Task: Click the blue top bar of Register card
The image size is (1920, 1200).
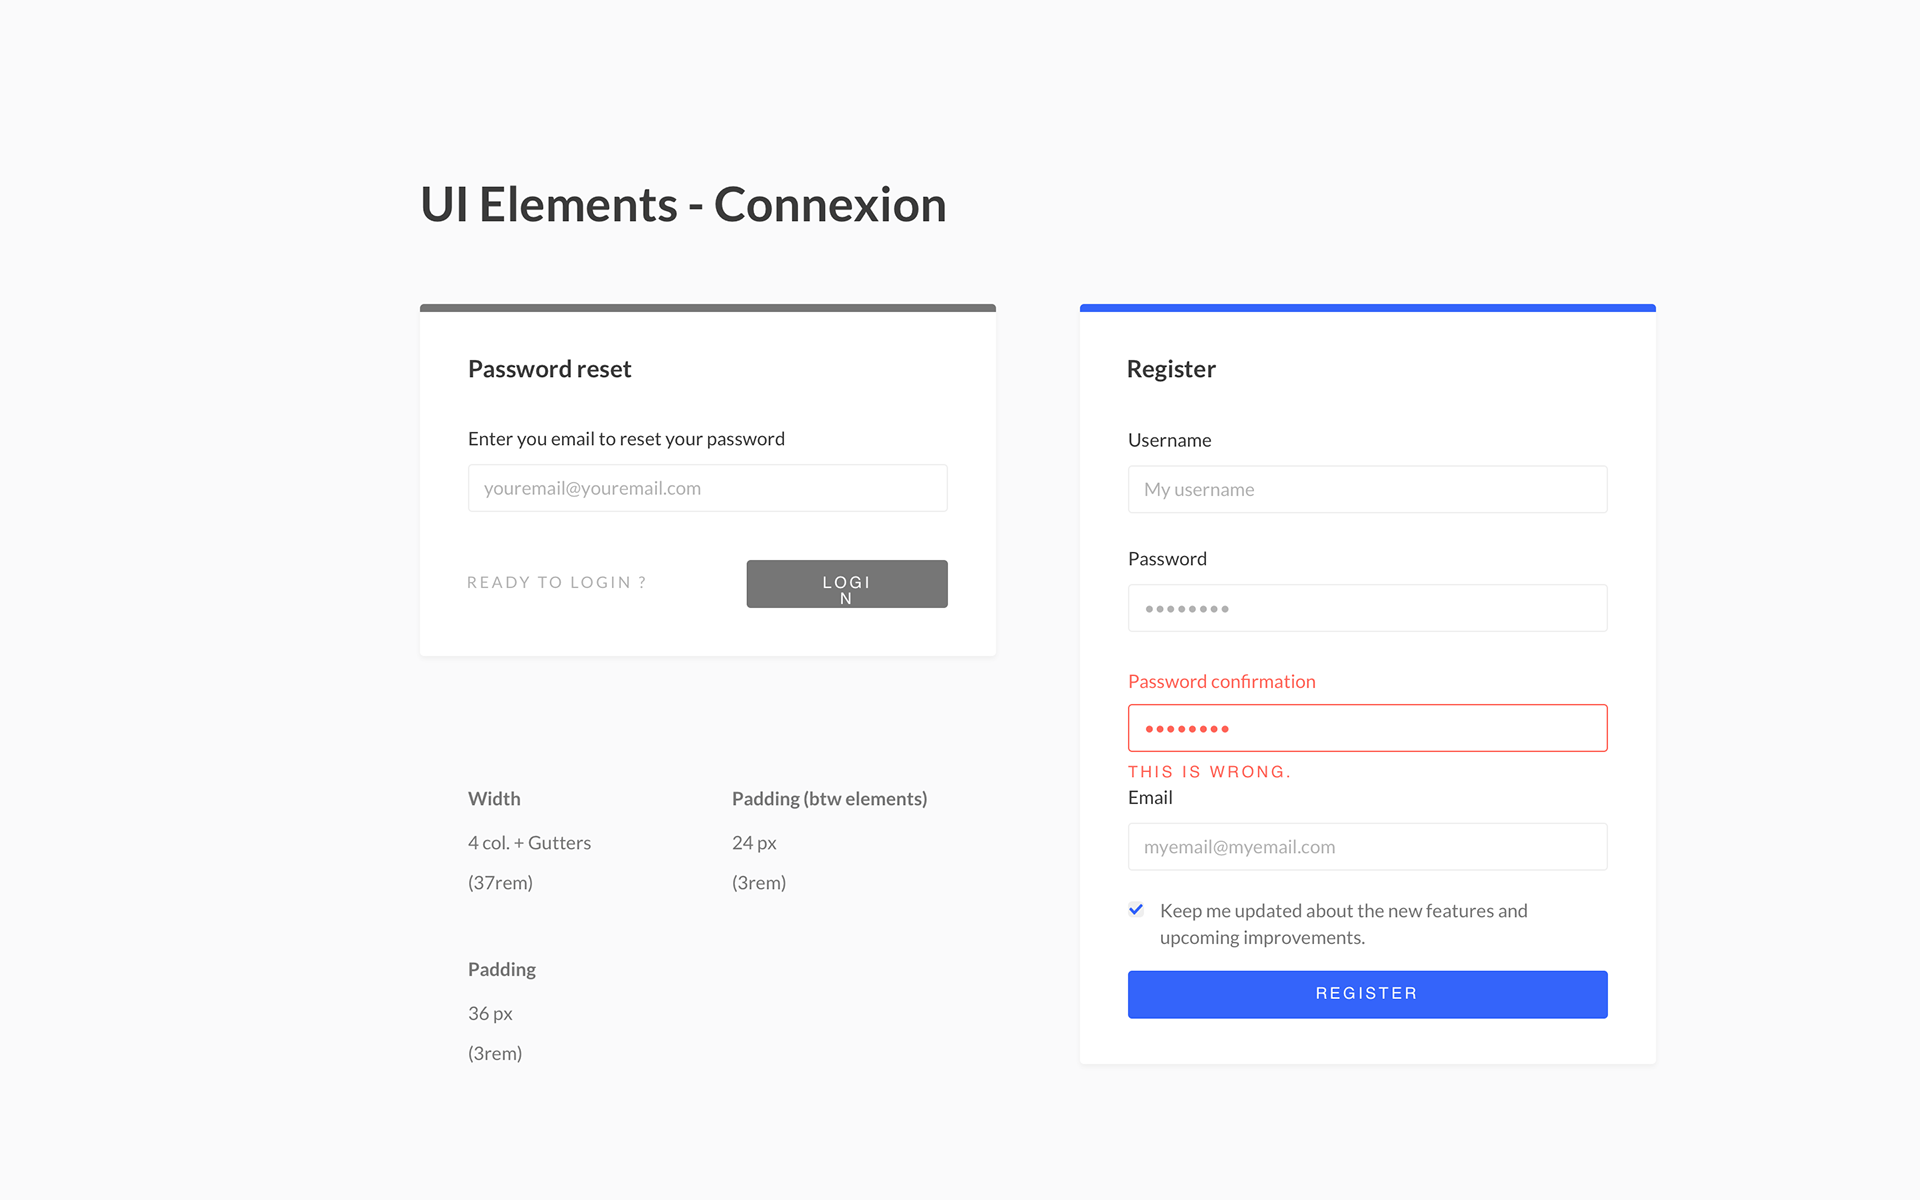Action: pos(1367,308)
